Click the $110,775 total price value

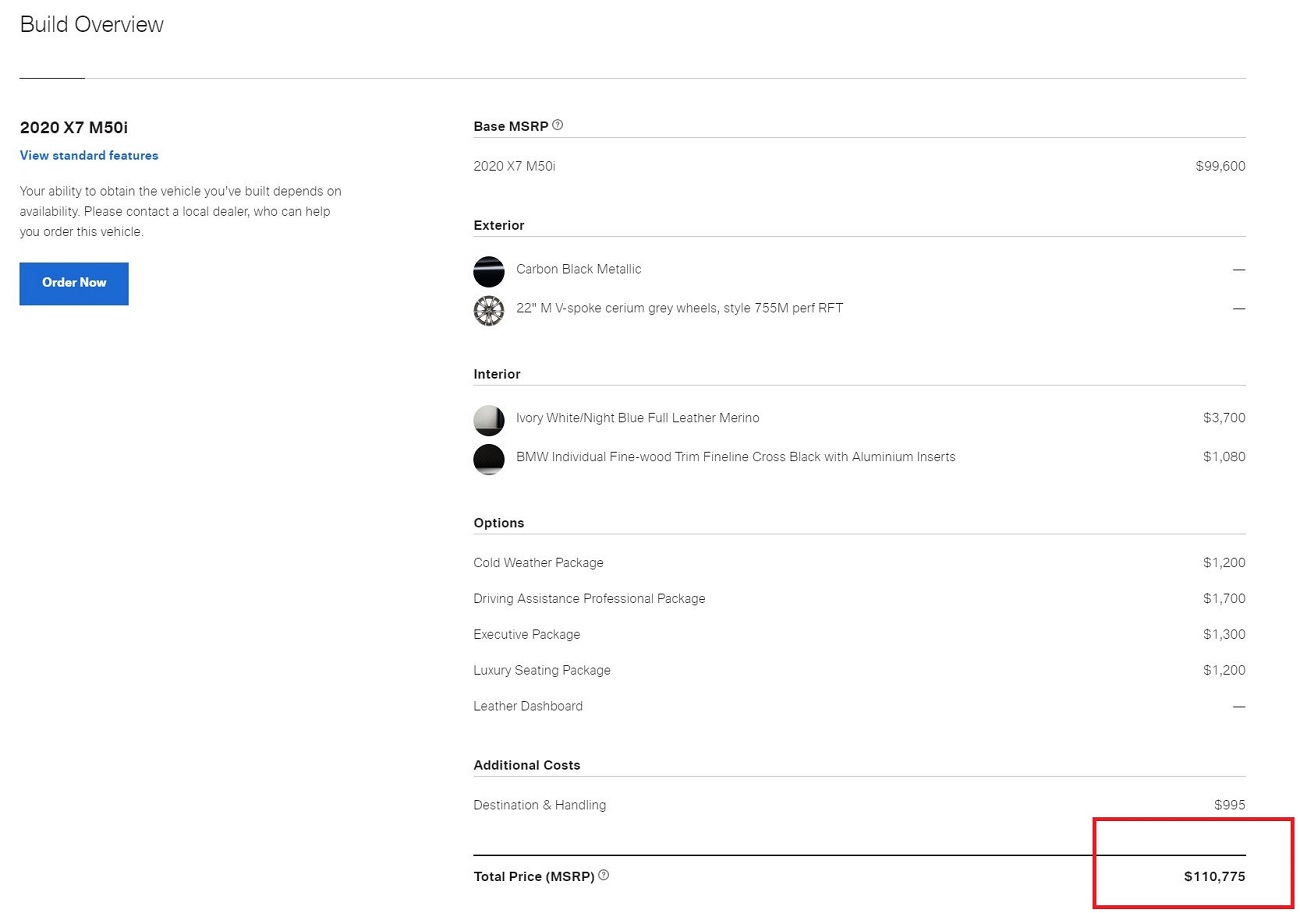(x=1214, y=877)
